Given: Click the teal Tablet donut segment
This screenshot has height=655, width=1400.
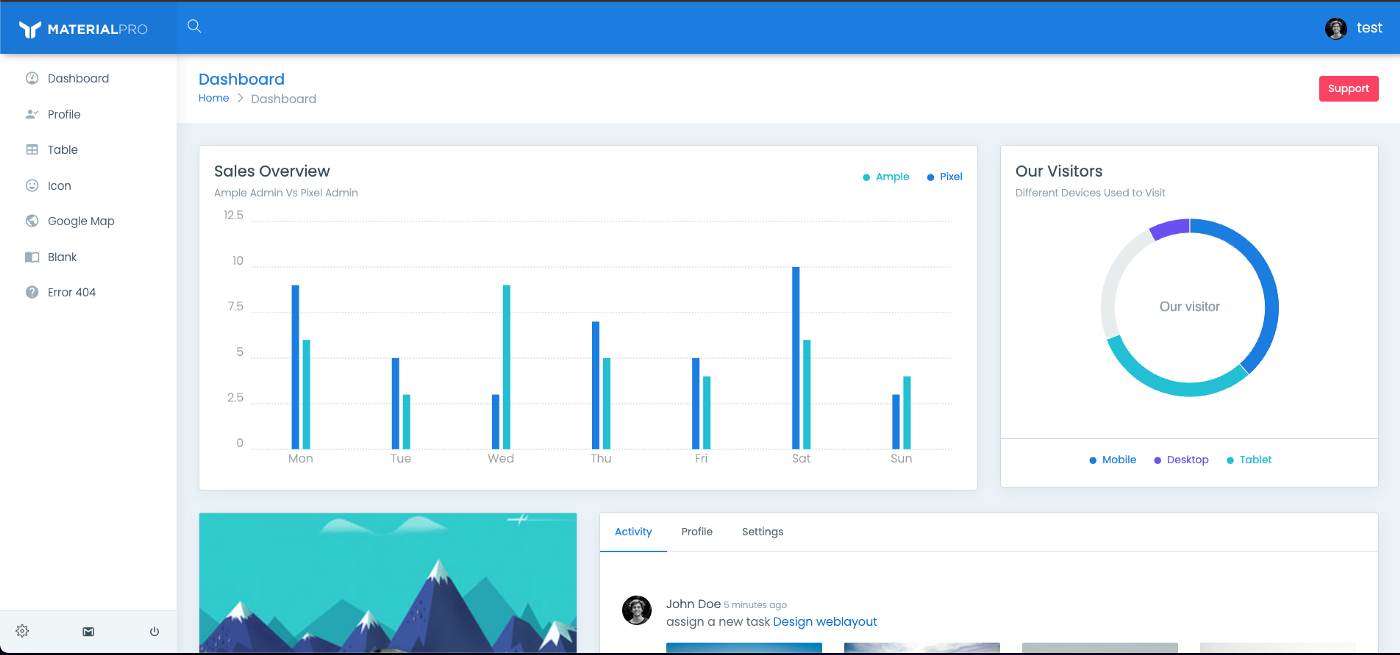Looking at the screenshot, I should coord(1170,385).
